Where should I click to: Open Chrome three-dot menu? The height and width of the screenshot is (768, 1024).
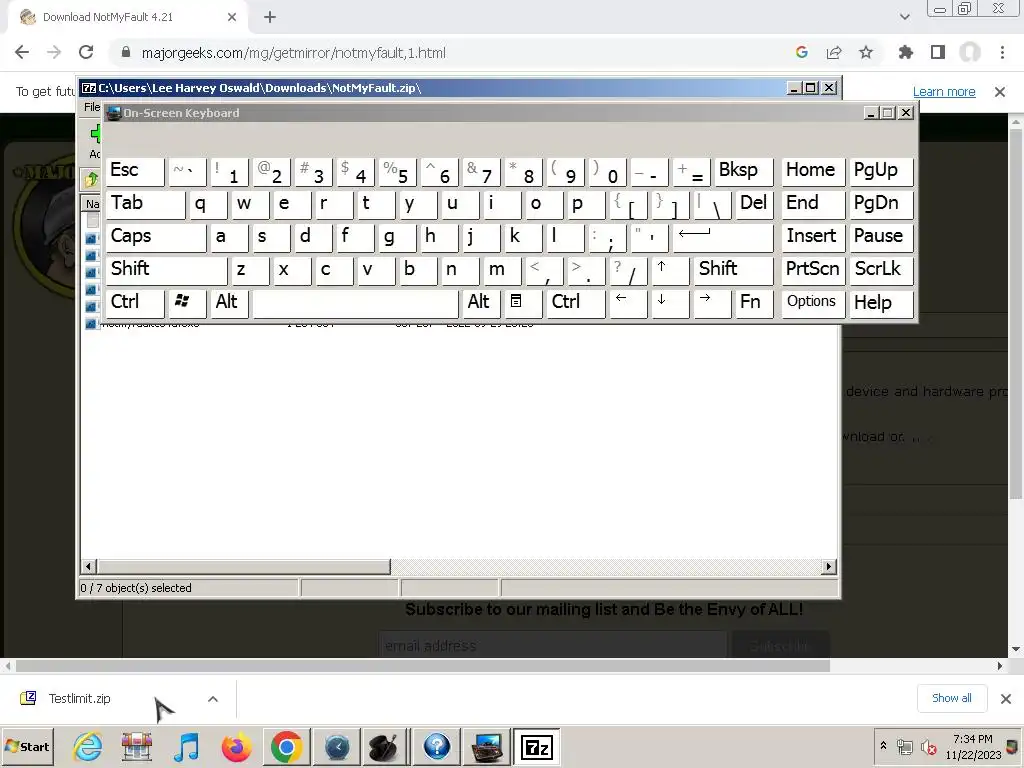(x=1002, y=52)
